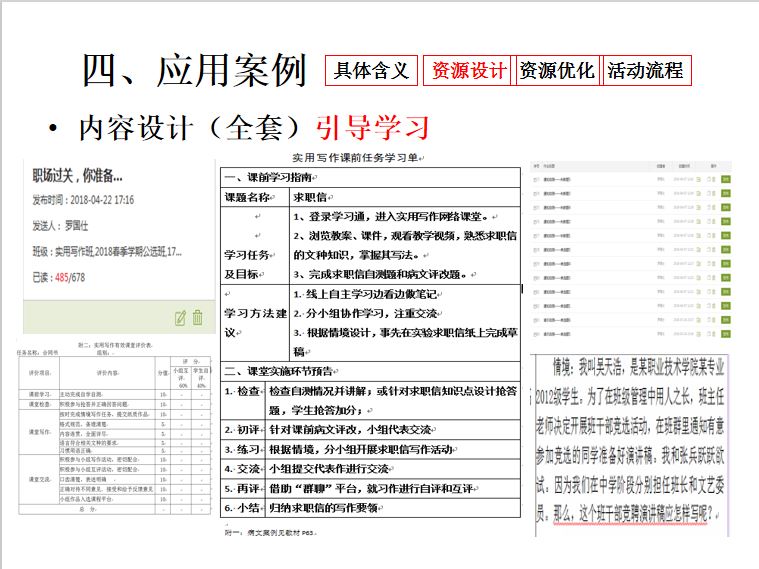Click the 4. 交流 cell
This screenshot has height=569, width=759.
point(243,469)
